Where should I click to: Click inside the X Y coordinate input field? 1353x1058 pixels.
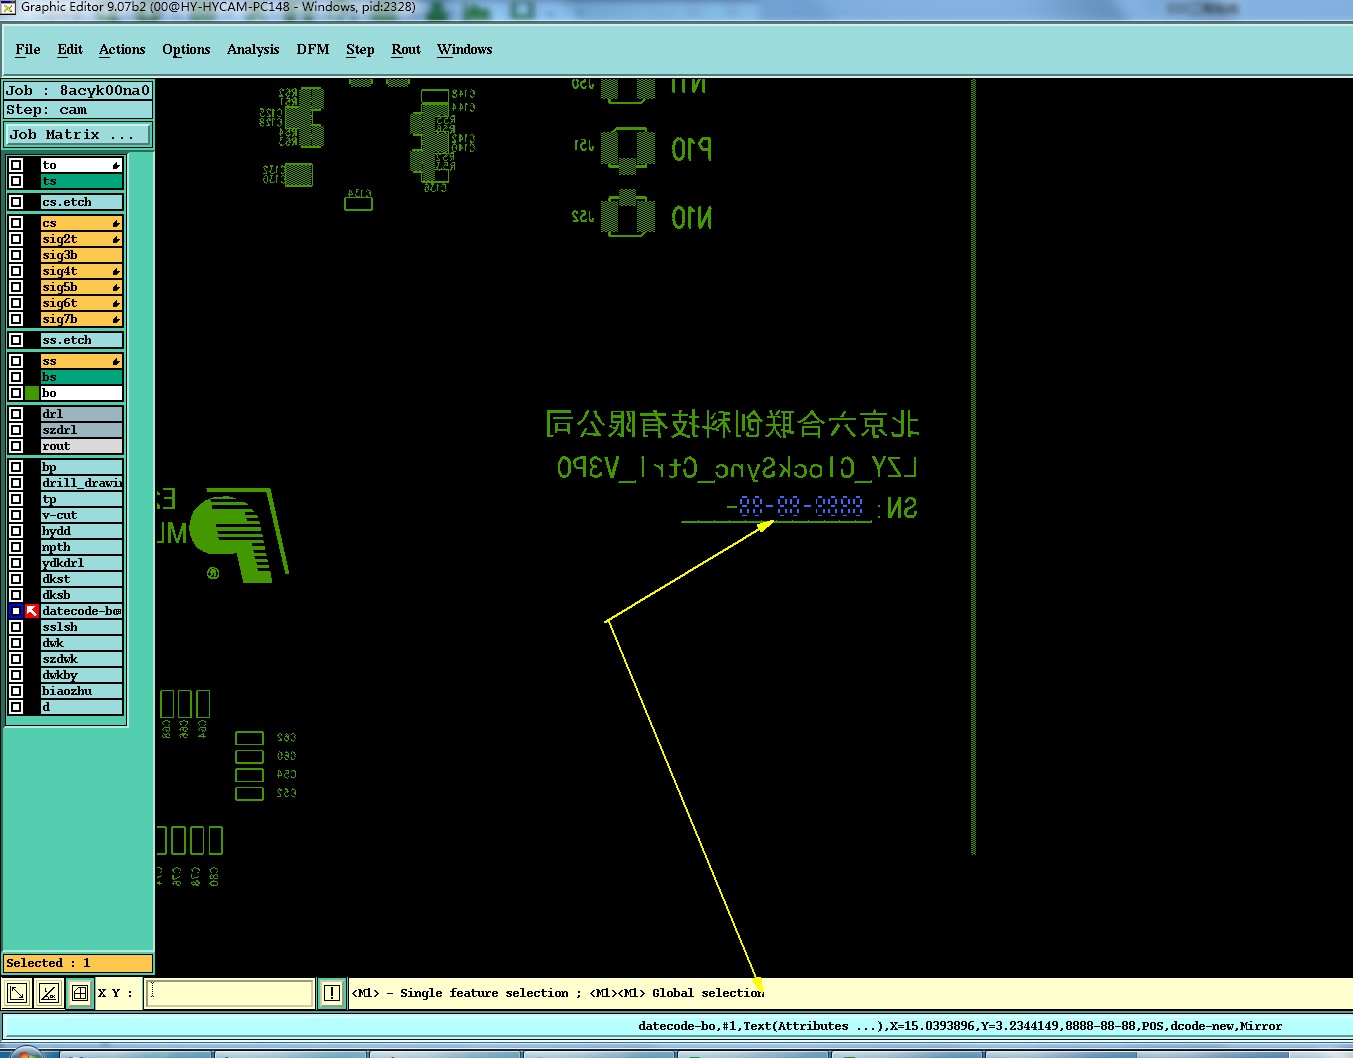click(x=229, y=993)
